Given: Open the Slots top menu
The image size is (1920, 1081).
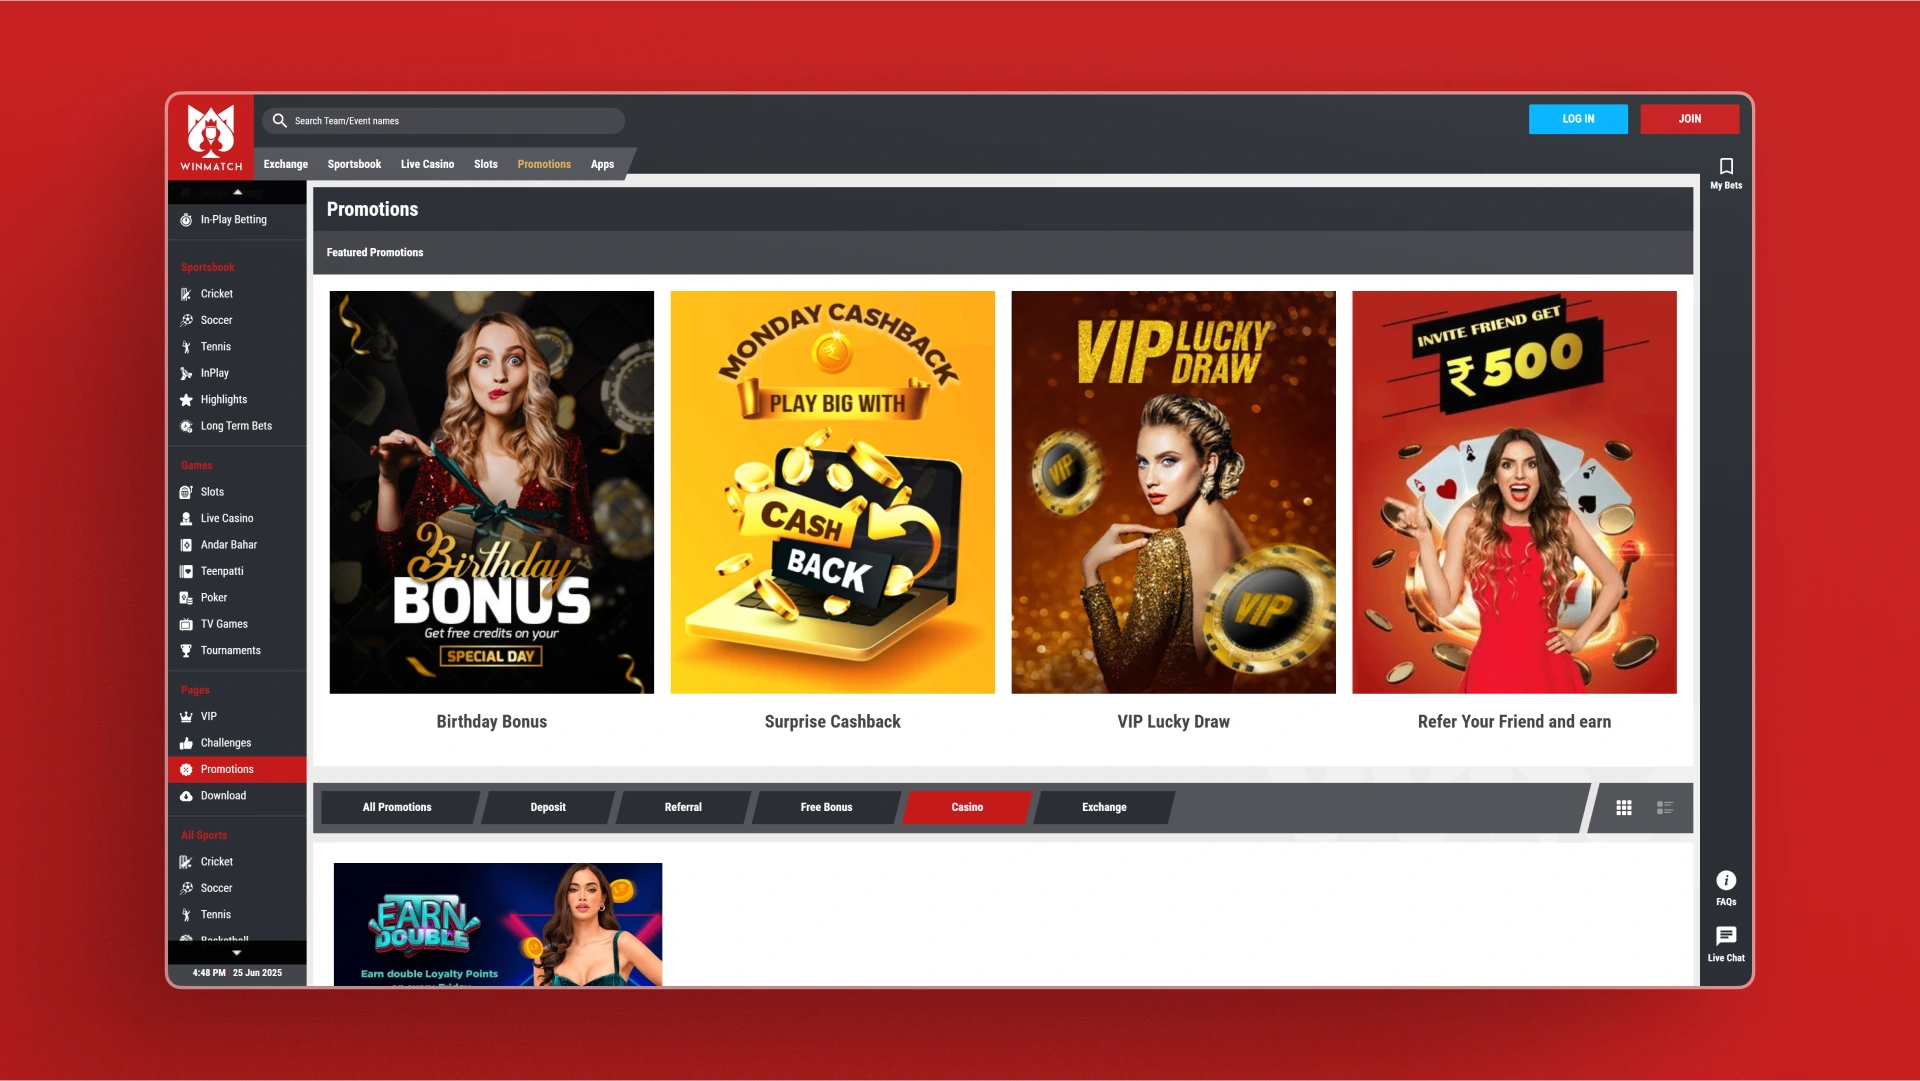Looking at the screenshot, I should tap(486, 164).
